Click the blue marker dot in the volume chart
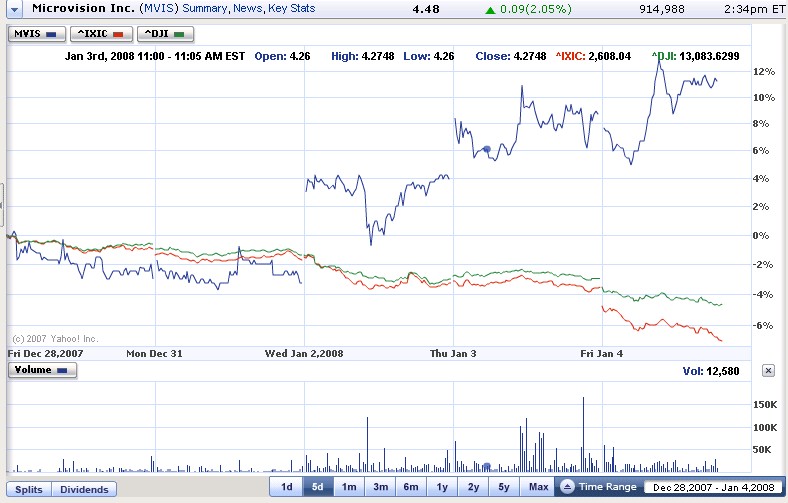Screen dimensions: 788x503 point(486,467)
